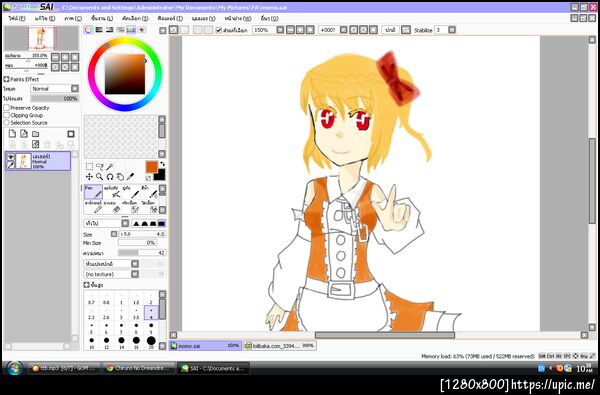Image resolution: width=600 pixels, height=395 pixels.
Task: Click the Min Size 0% field
Action: point(137,243)
